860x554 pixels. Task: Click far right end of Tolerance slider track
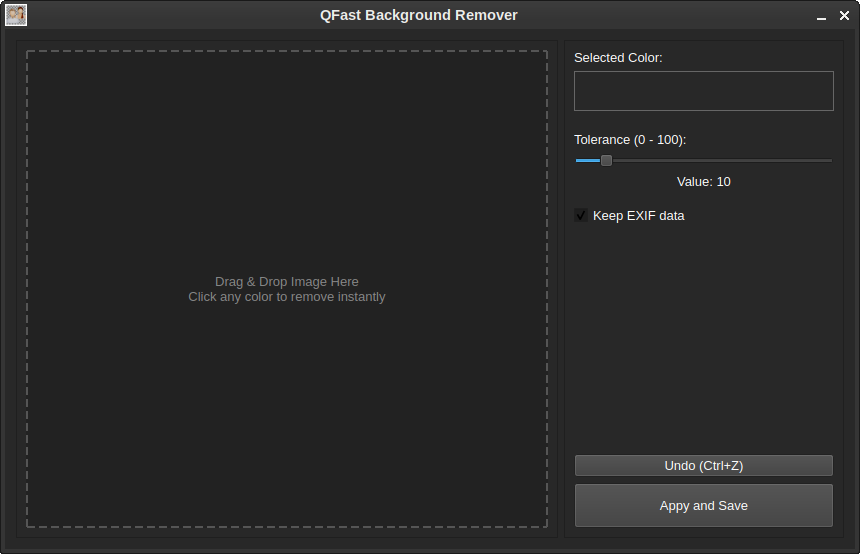tap(828, 160)
